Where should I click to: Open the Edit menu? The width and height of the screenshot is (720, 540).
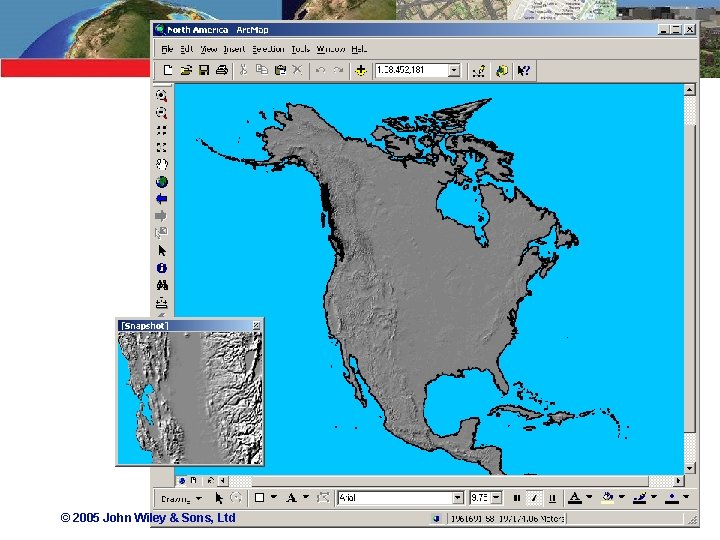click(x=186, y=49)
